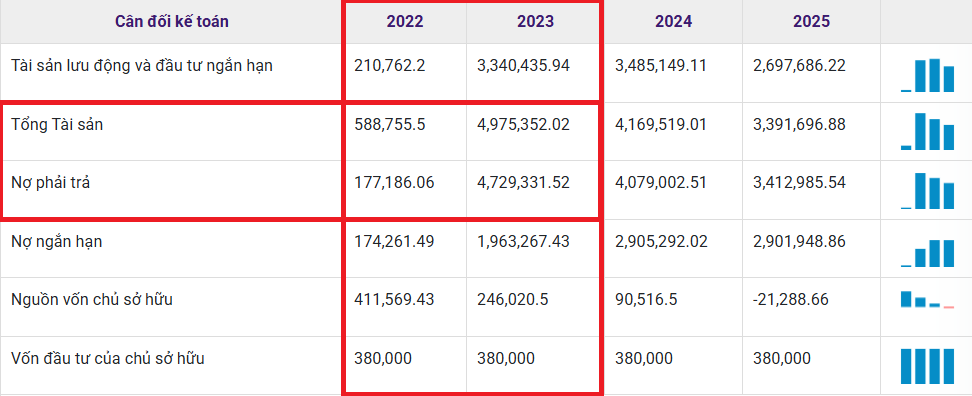Open the Vốn đầu tư của chủ sở hữu sparkline
972x396 pixels.
(x=927, y=366)
